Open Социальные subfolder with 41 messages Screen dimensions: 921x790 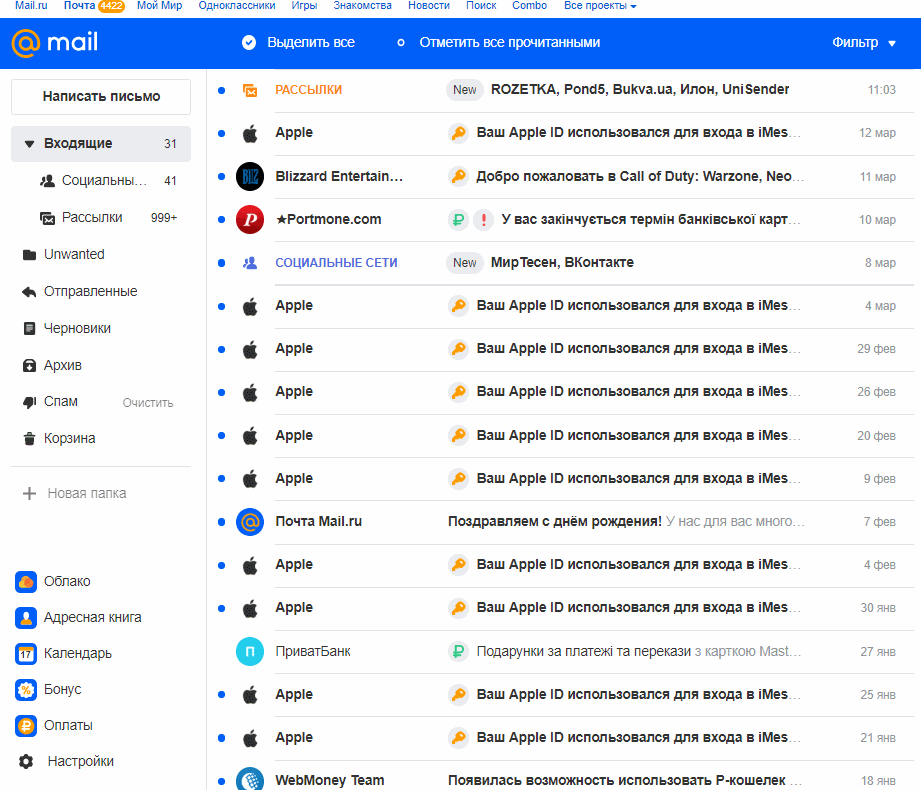tap(101, 181)
